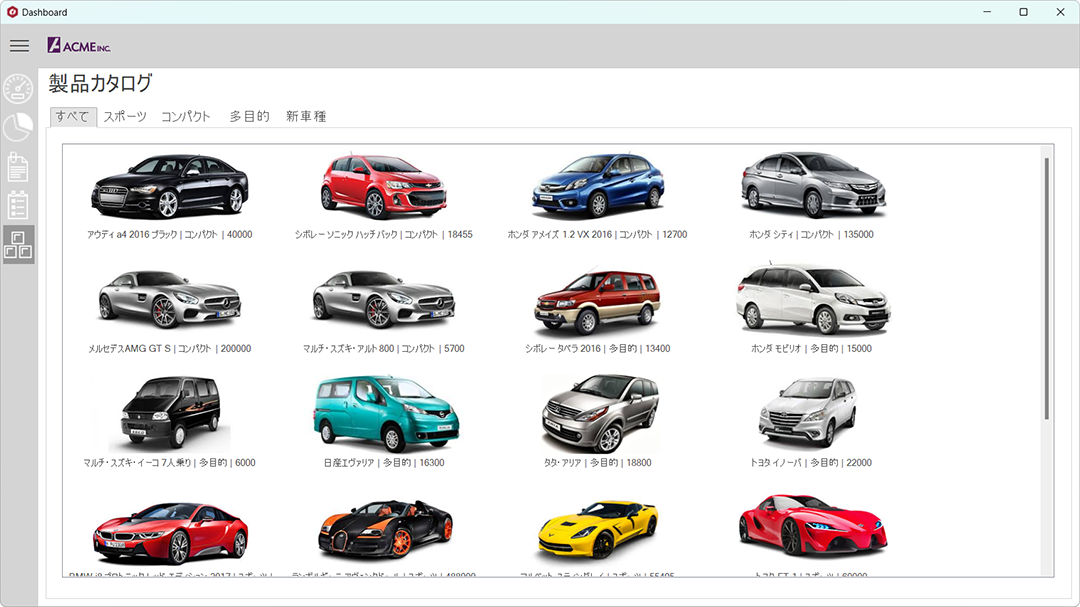Click the caption ending in 12700
Viewport: 1080px width, 607px height.
point(597,234)
